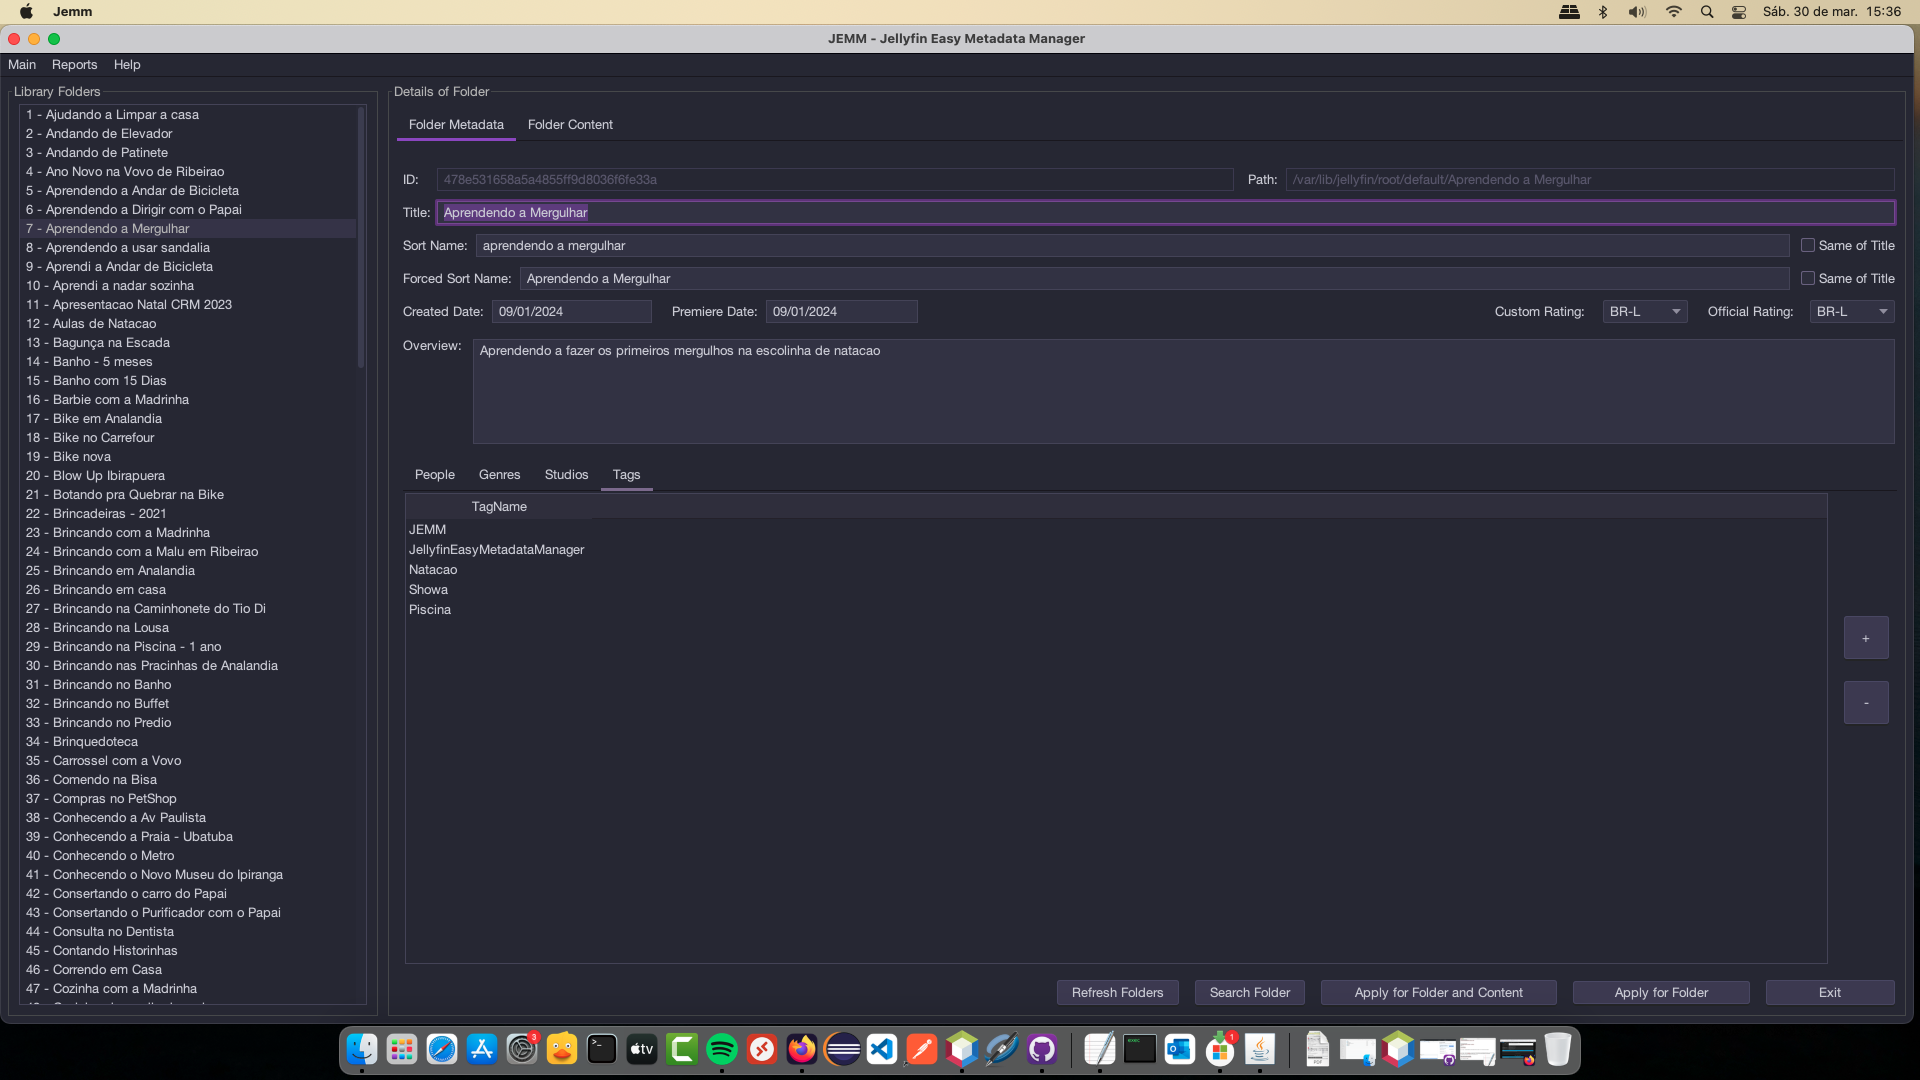Check Same of Title for Sort Name
The height and width of the screenshot is (1080, 1920).
[1808, 246]
